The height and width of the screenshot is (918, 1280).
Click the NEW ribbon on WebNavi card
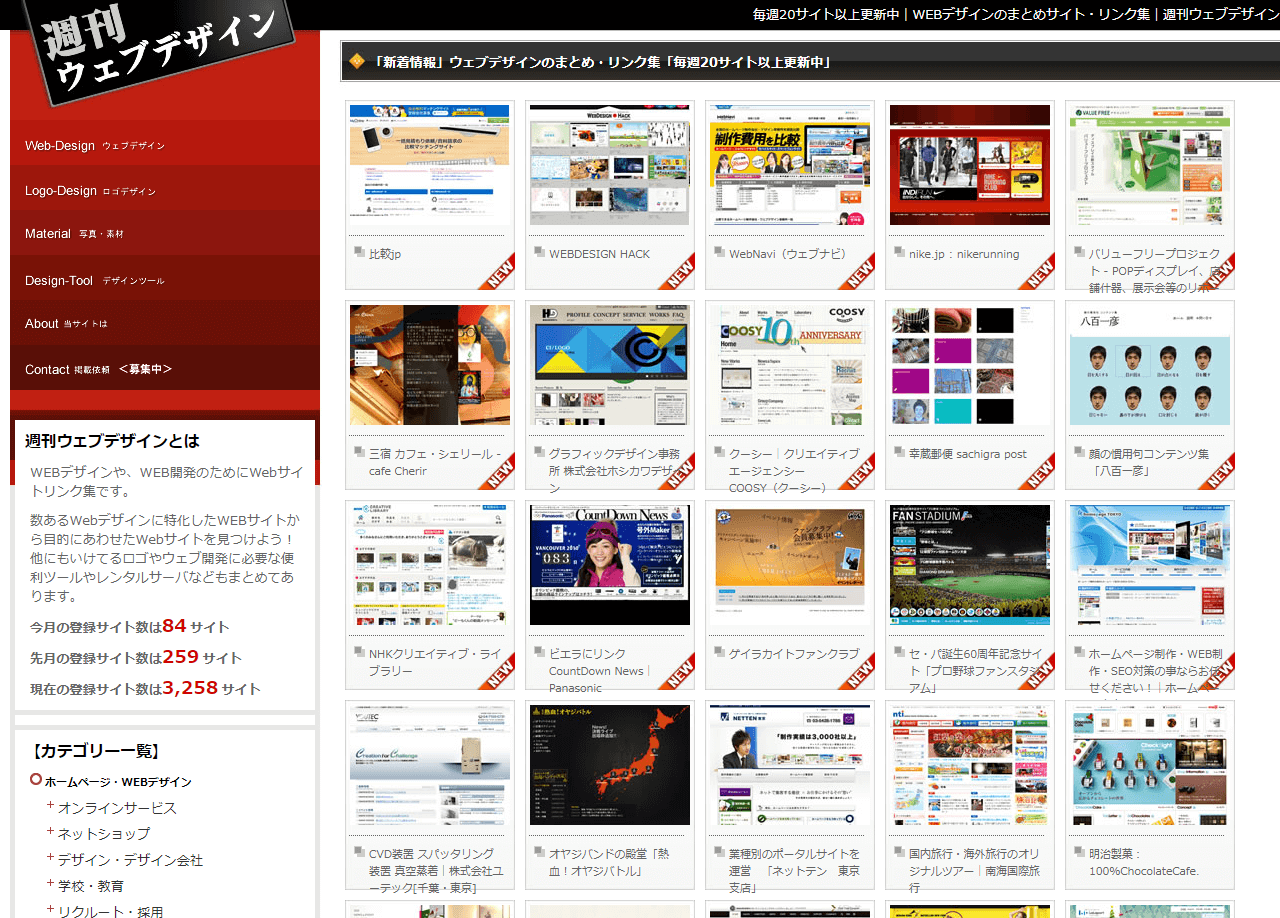[857, 272]
